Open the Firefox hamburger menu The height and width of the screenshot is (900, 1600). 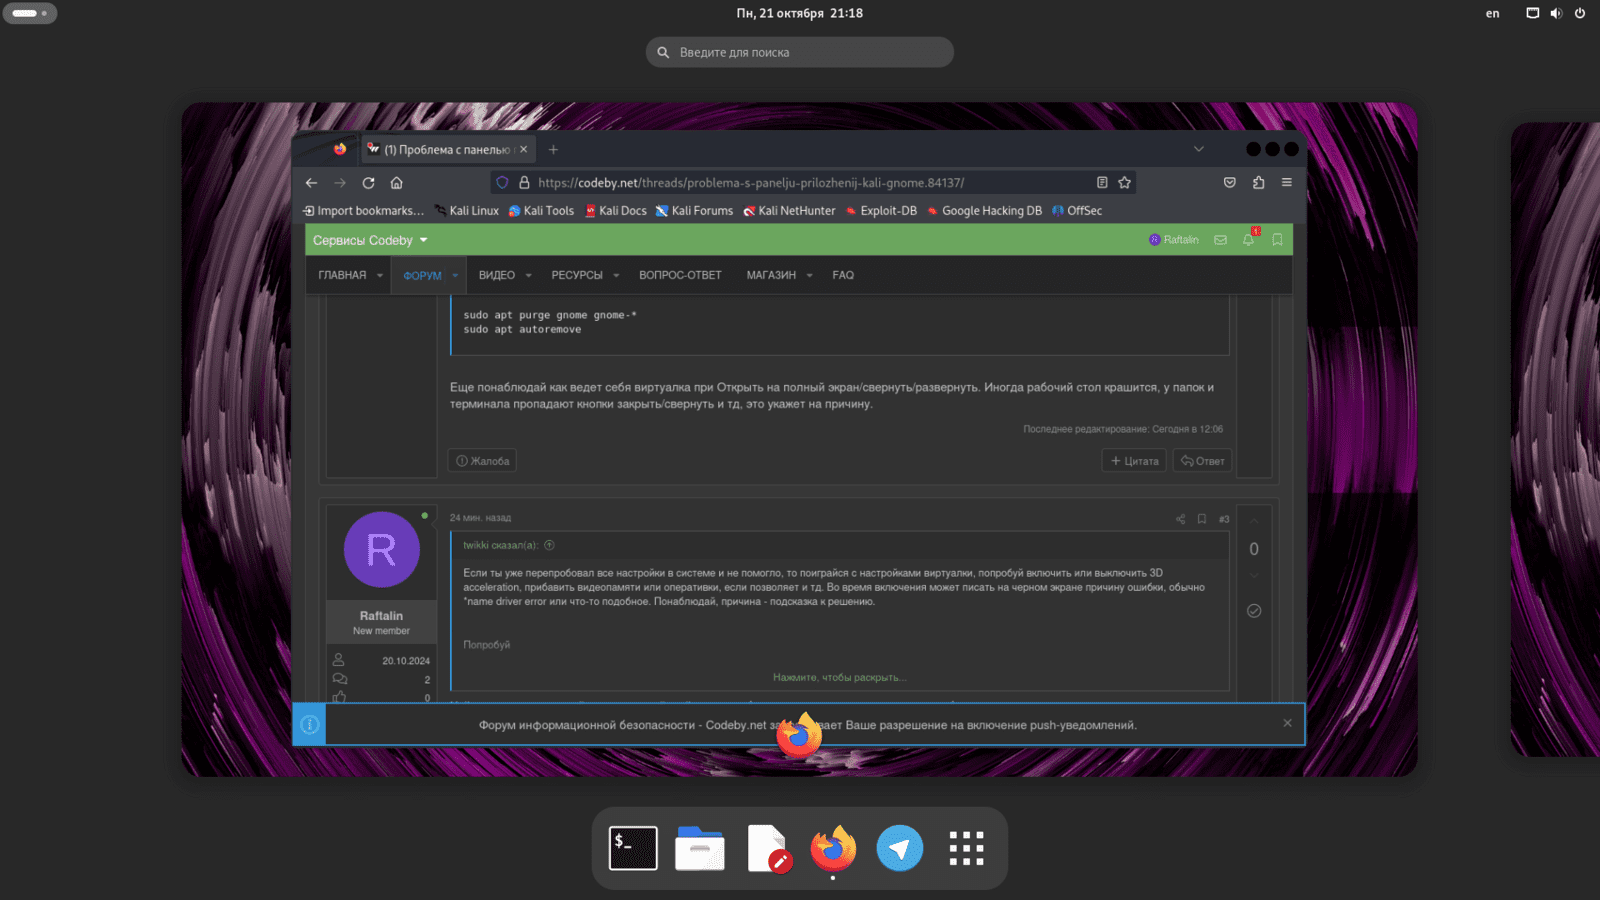tap(1287, 183)
